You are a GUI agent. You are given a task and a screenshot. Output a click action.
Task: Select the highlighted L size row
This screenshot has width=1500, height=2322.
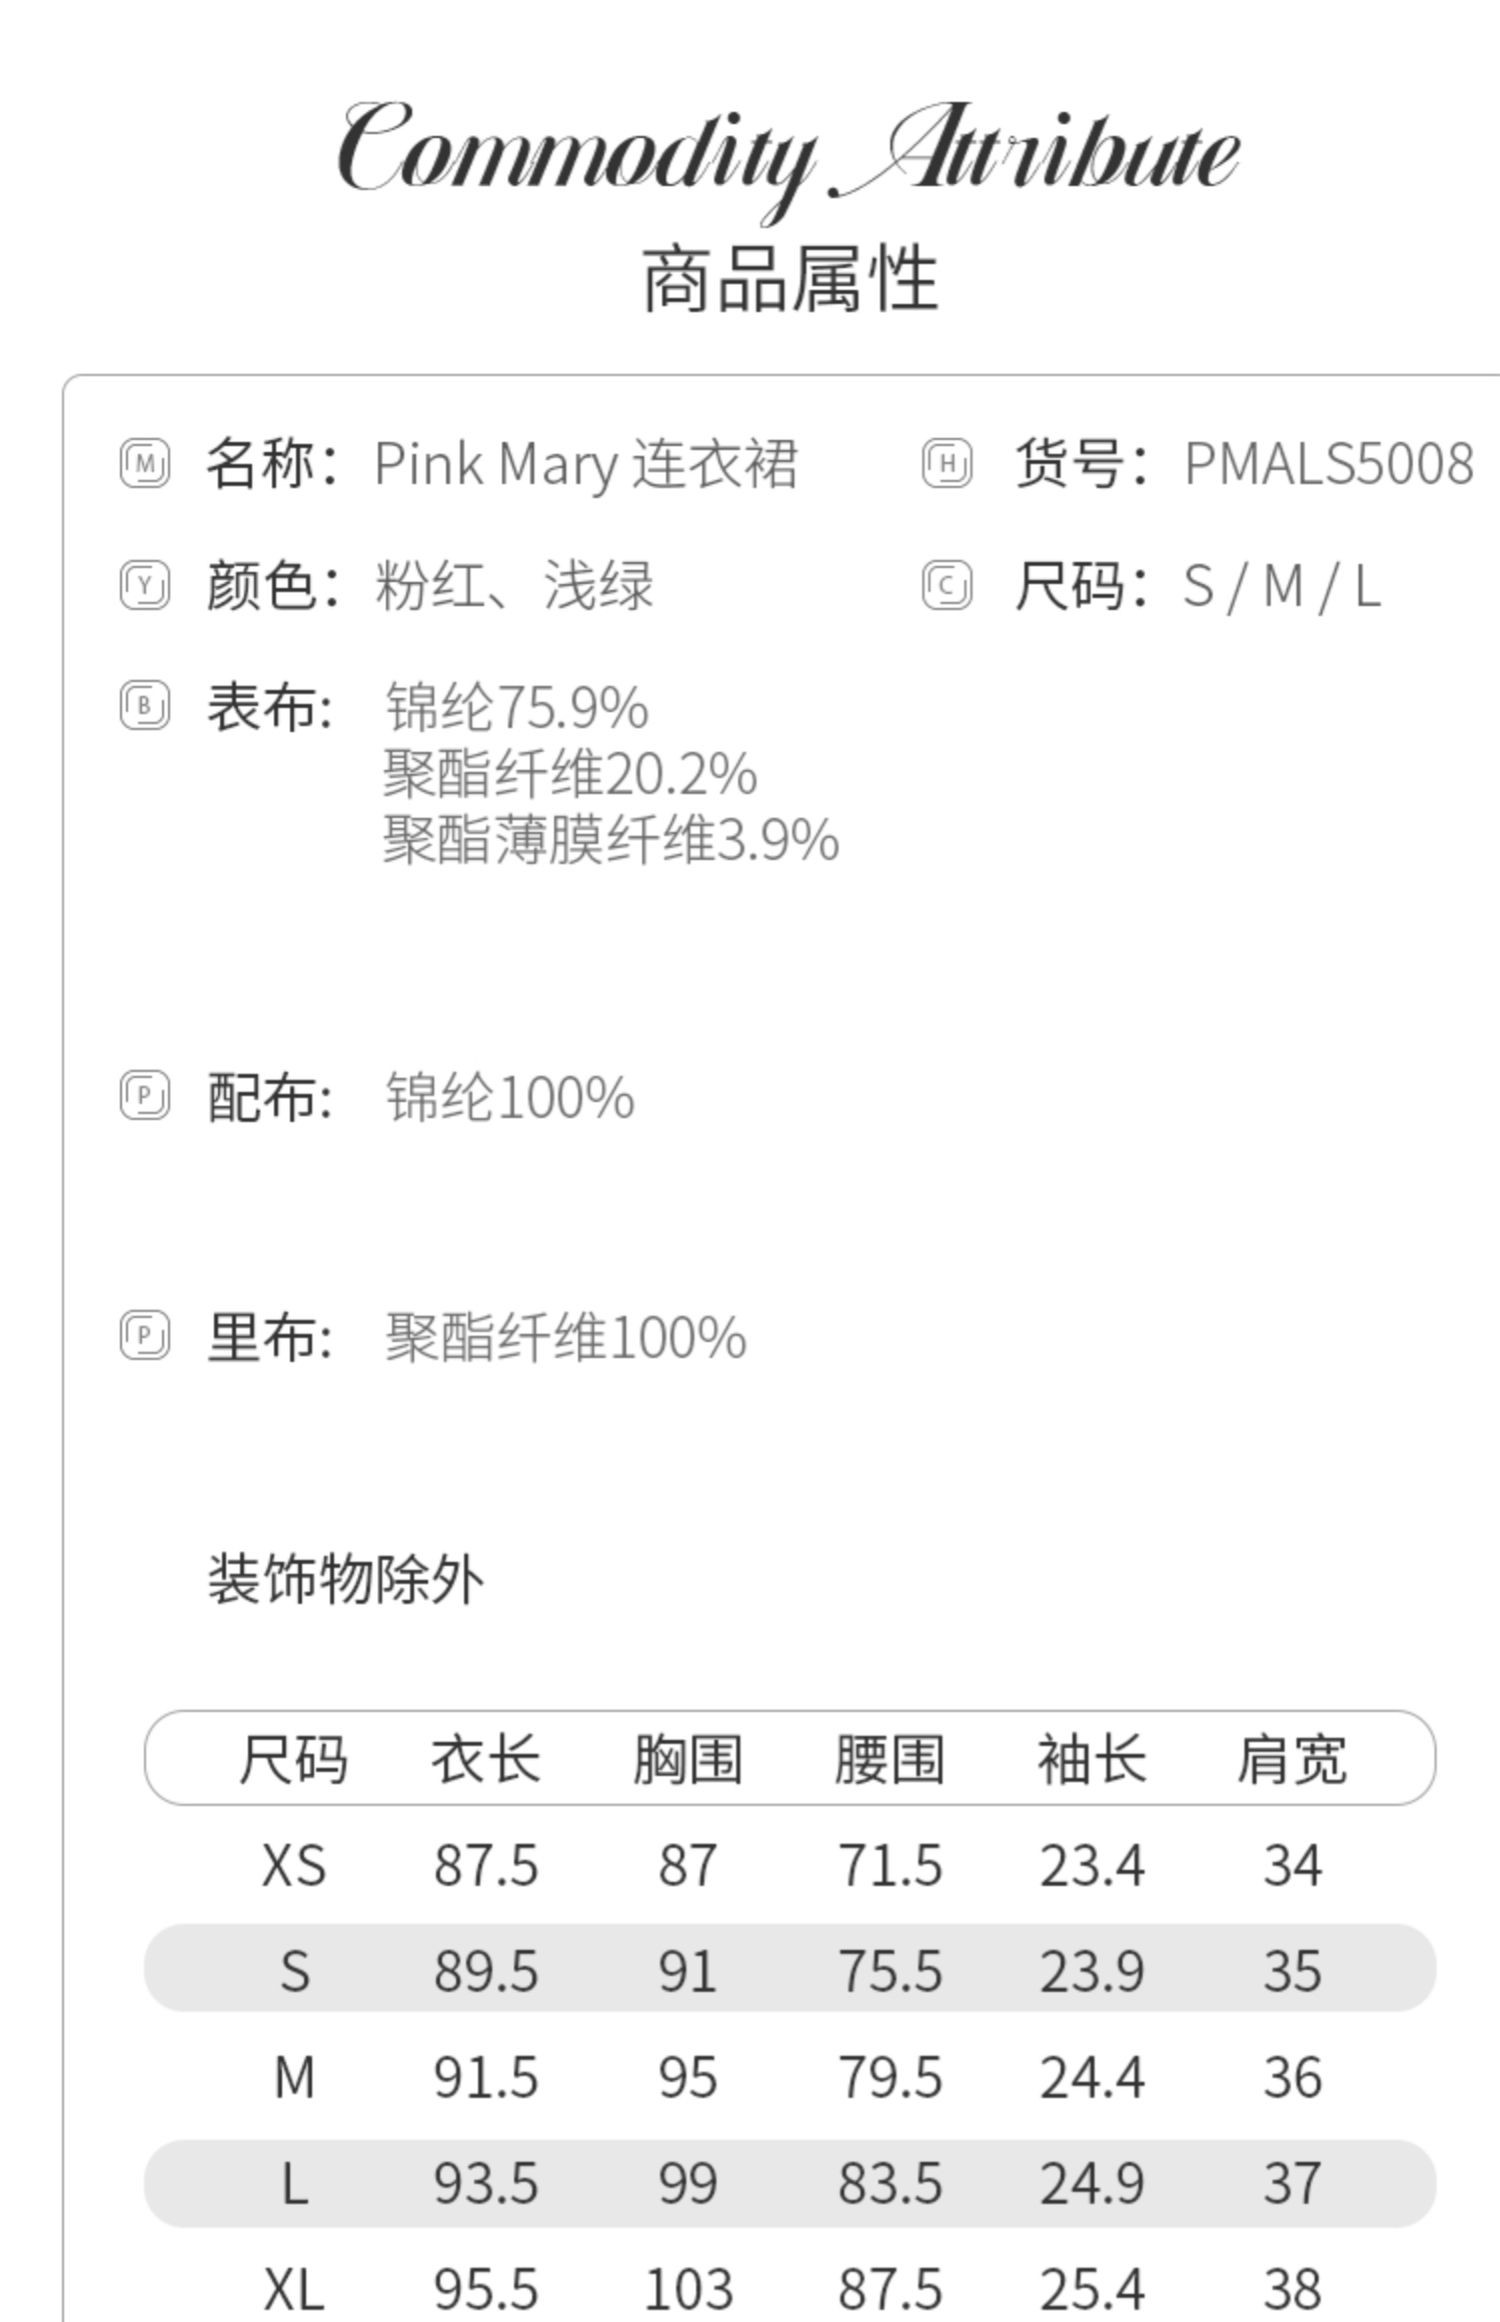pyautogui.click(x=790, y=2184)
